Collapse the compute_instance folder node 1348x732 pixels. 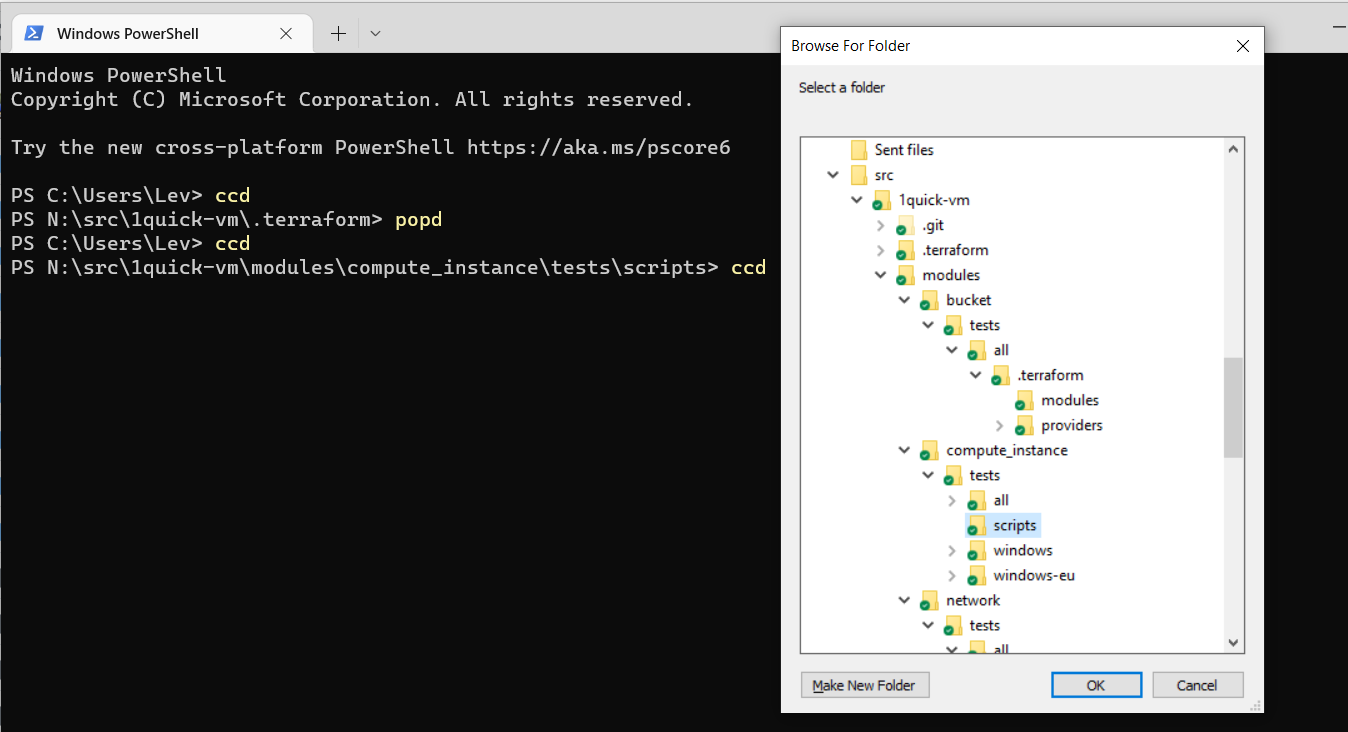point(905,450)
